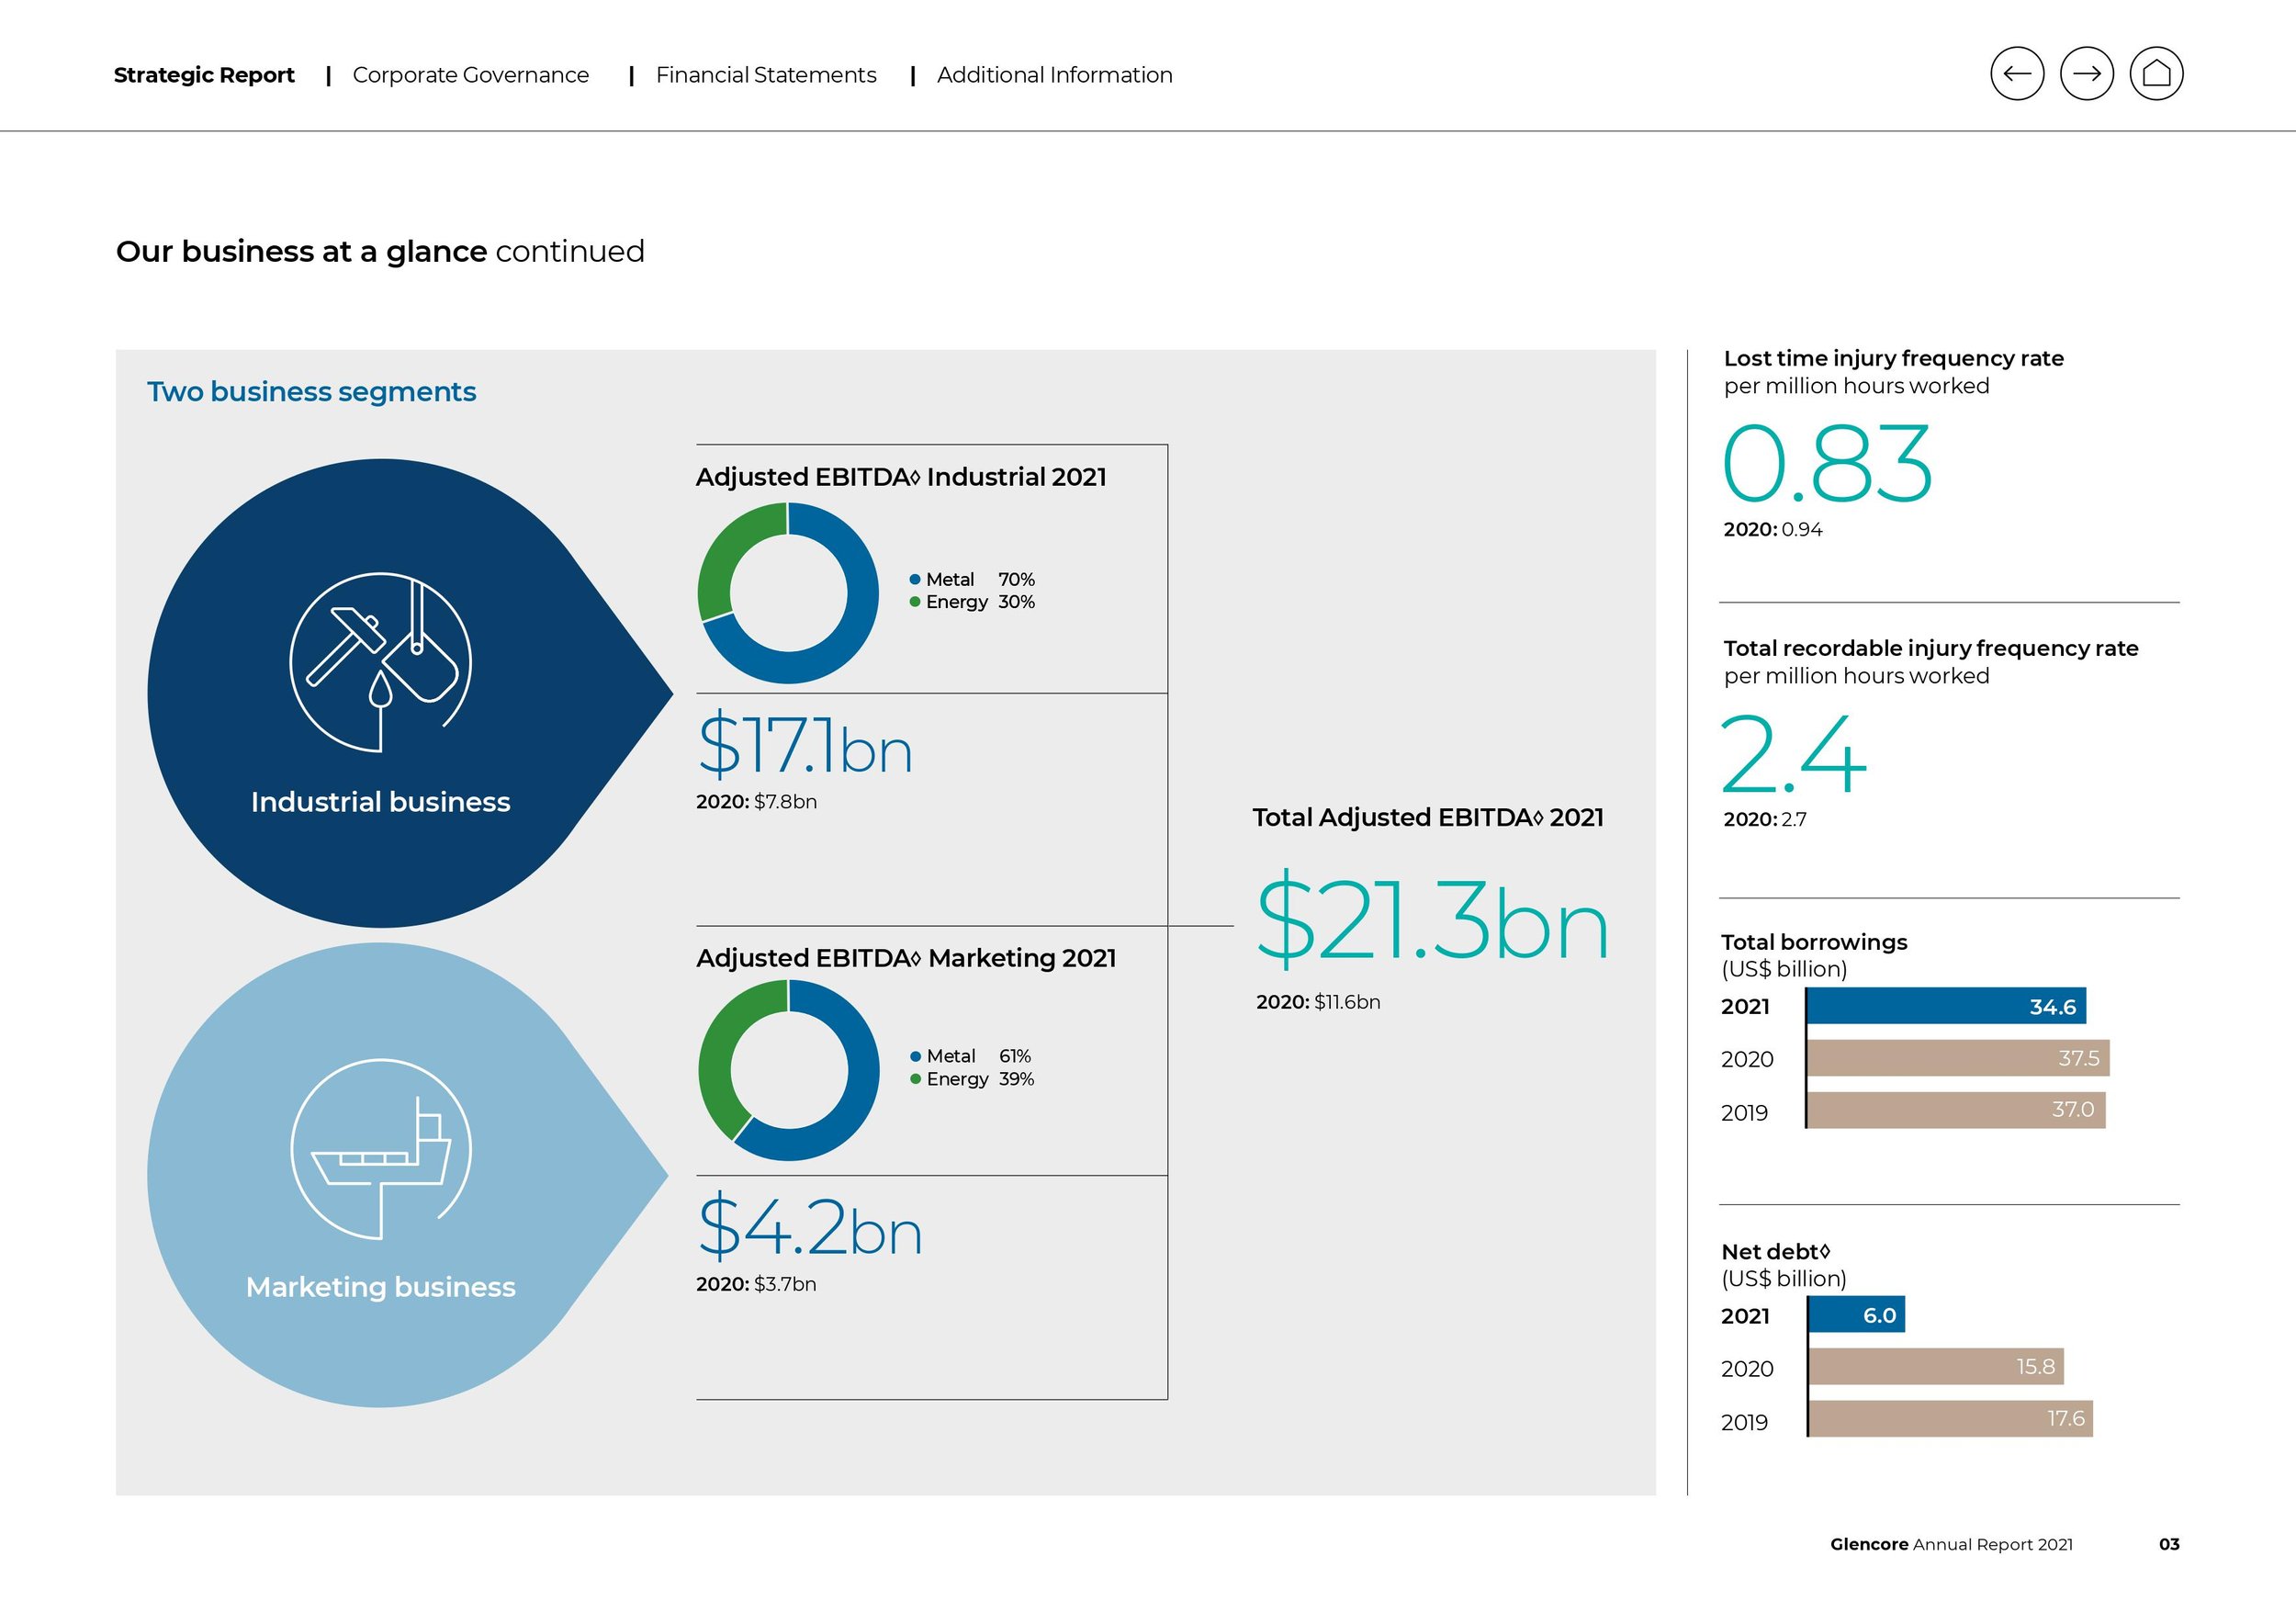The width and height of the screenshot is (2296, 1624).
Task: Click the green Energy 39% legend dot
Action: (x=915, y=1079)
